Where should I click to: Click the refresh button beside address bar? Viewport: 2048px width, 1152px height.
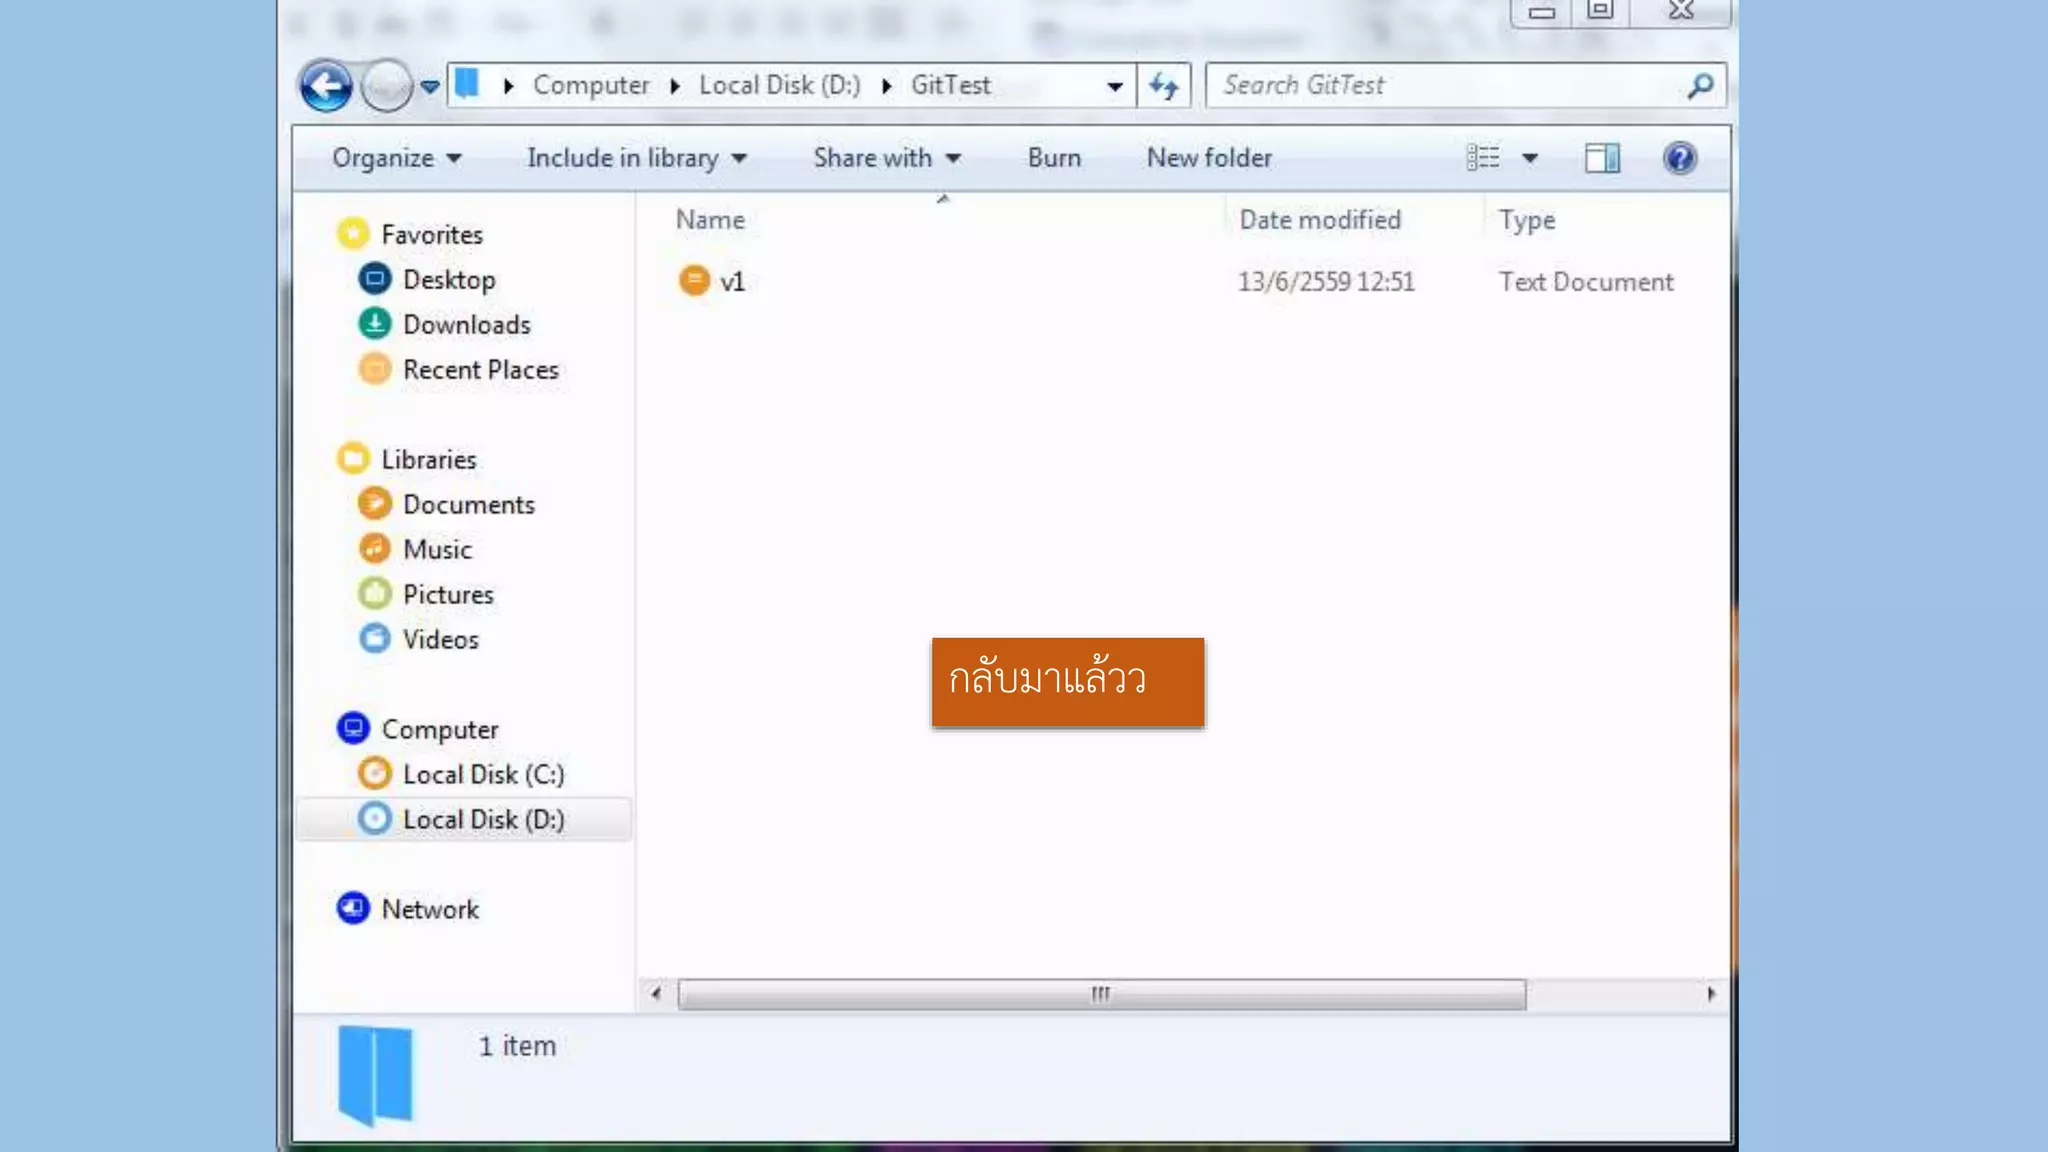tap(1163, 86)
